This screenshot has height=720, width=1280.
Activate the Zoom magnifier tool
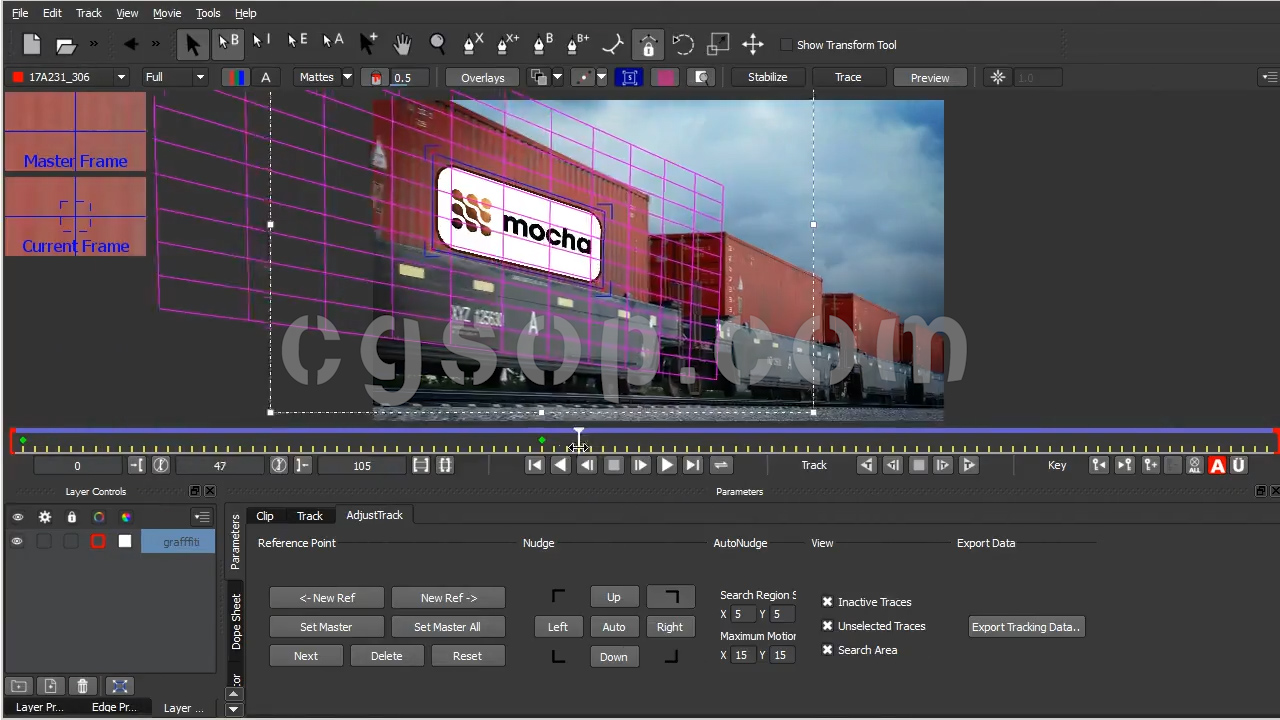[437, 45]
